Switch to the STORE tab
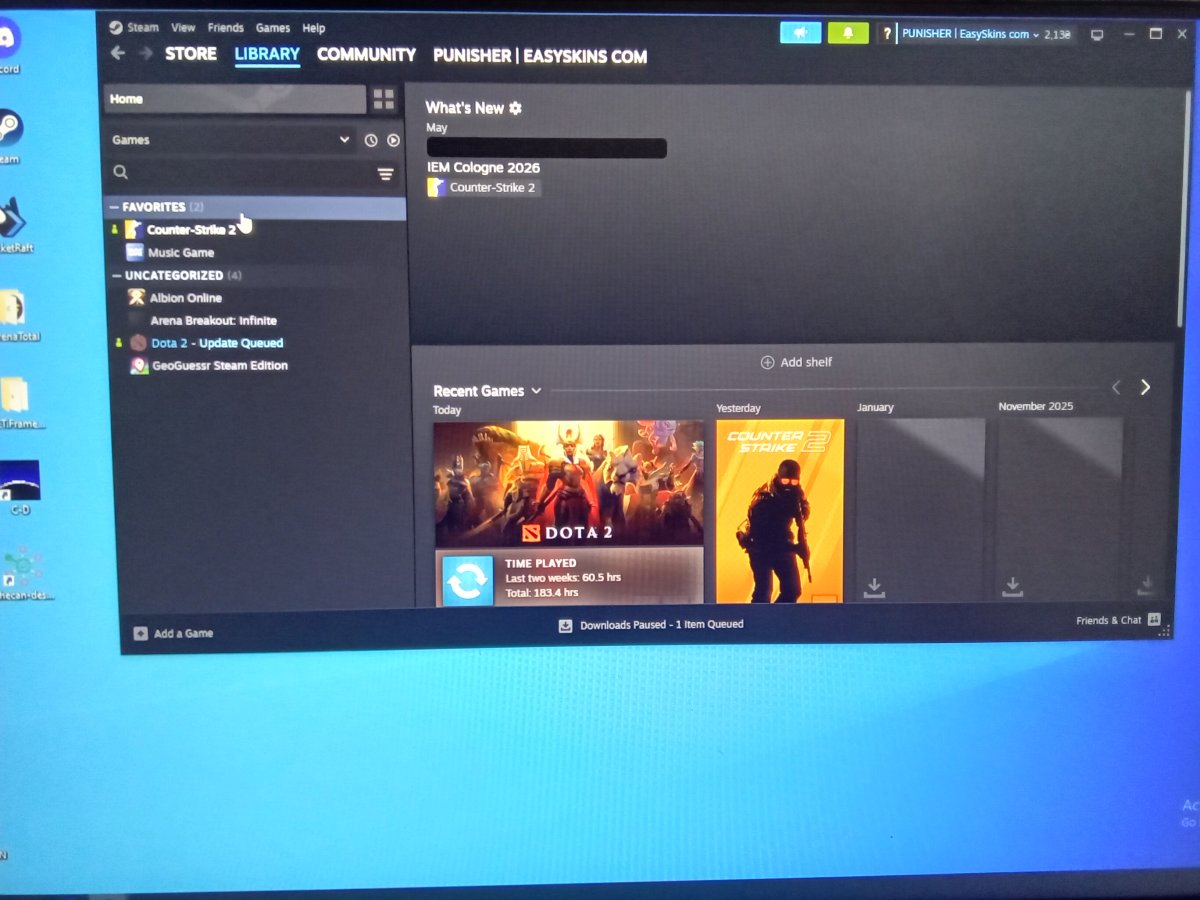Screen dimensions: 1200x900 pyautogui.click(x=191, y=54)
